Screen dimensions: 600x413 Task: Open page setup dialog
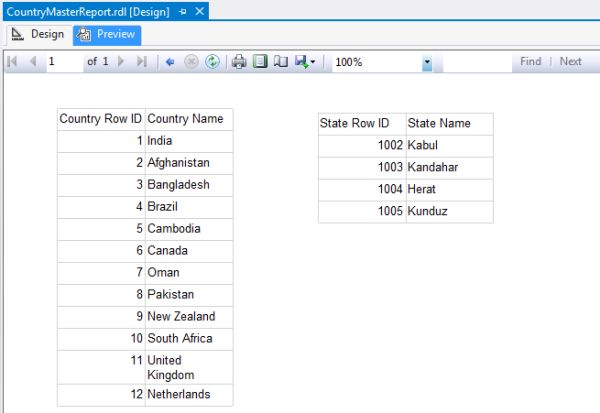click(281, 62)
